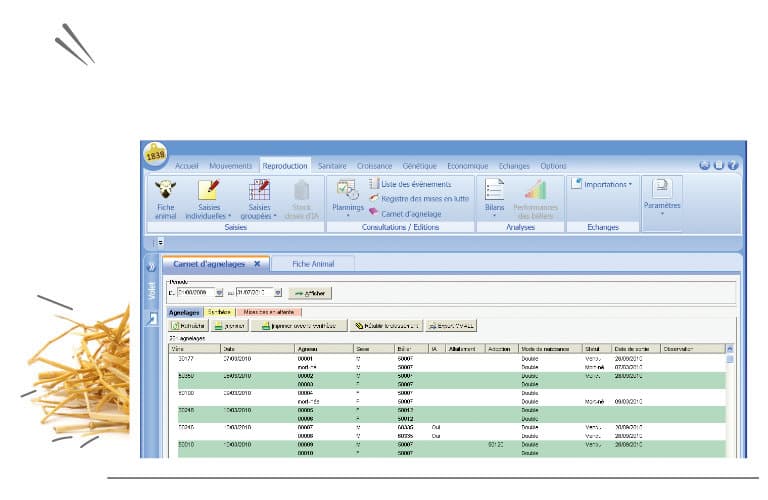Open the period end date dropdown
Image resolution: width=768 pixels, height=500 pixels.
point(279,293)
